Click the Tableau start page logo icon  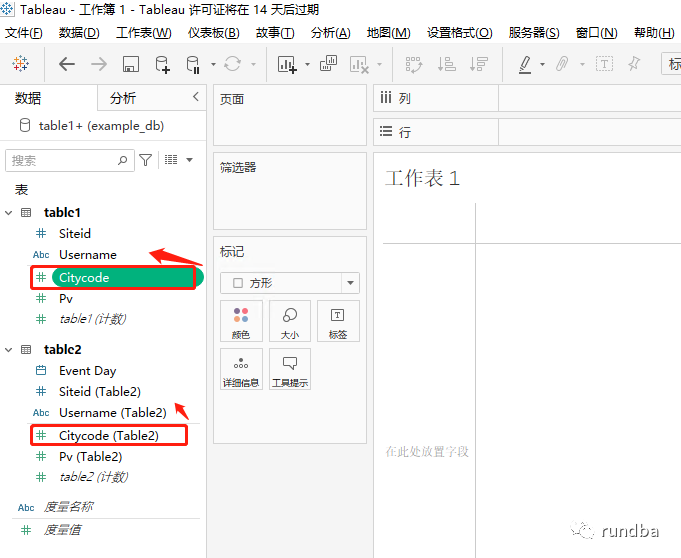pyautogui.click(x=20, y=64)
